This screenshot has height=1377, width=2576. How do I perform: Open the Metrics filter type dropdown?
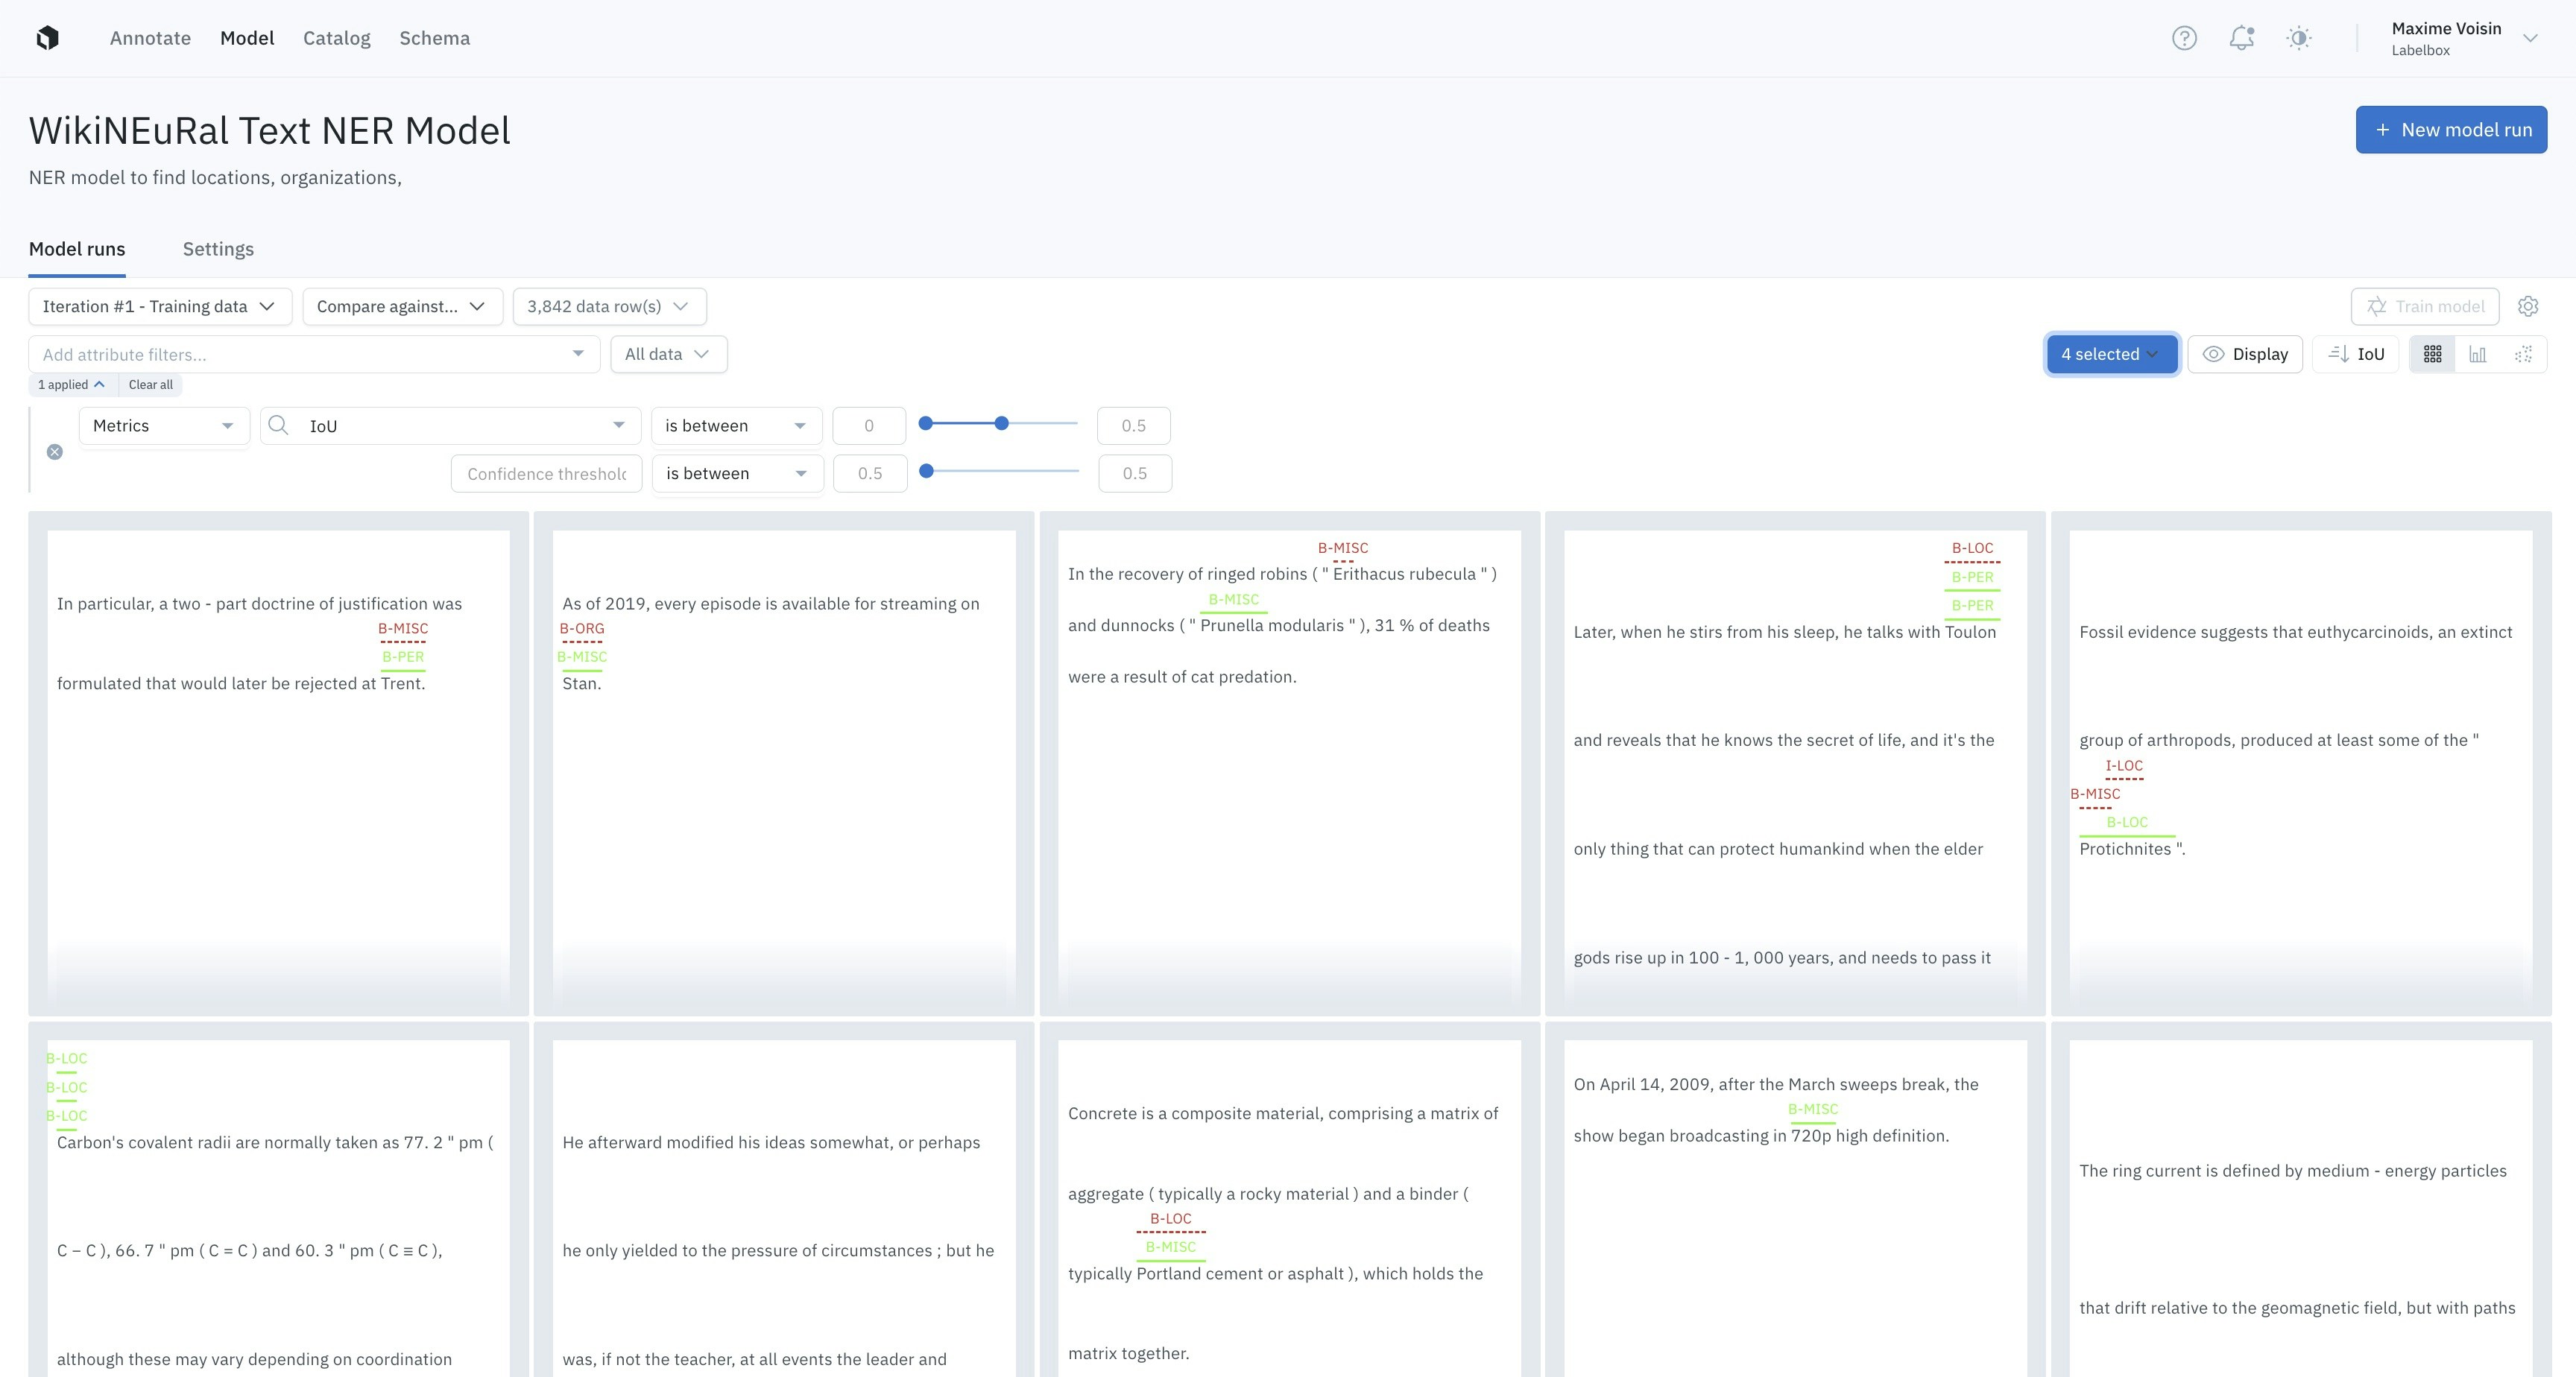click(164, 426)
